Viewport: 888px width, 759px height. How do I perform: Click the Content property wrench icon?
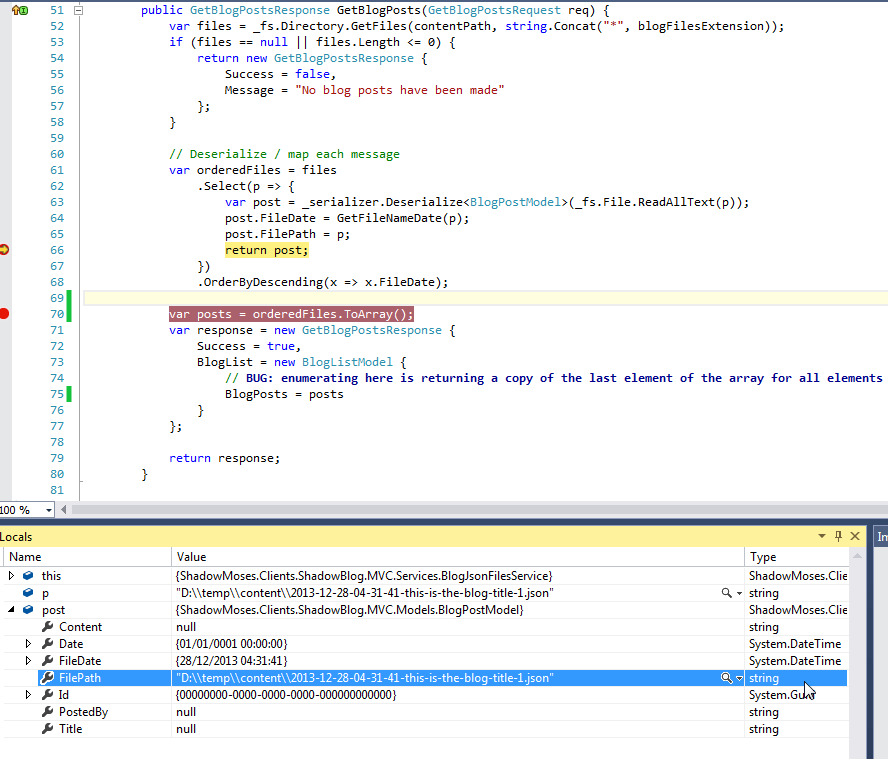(48, 626)
